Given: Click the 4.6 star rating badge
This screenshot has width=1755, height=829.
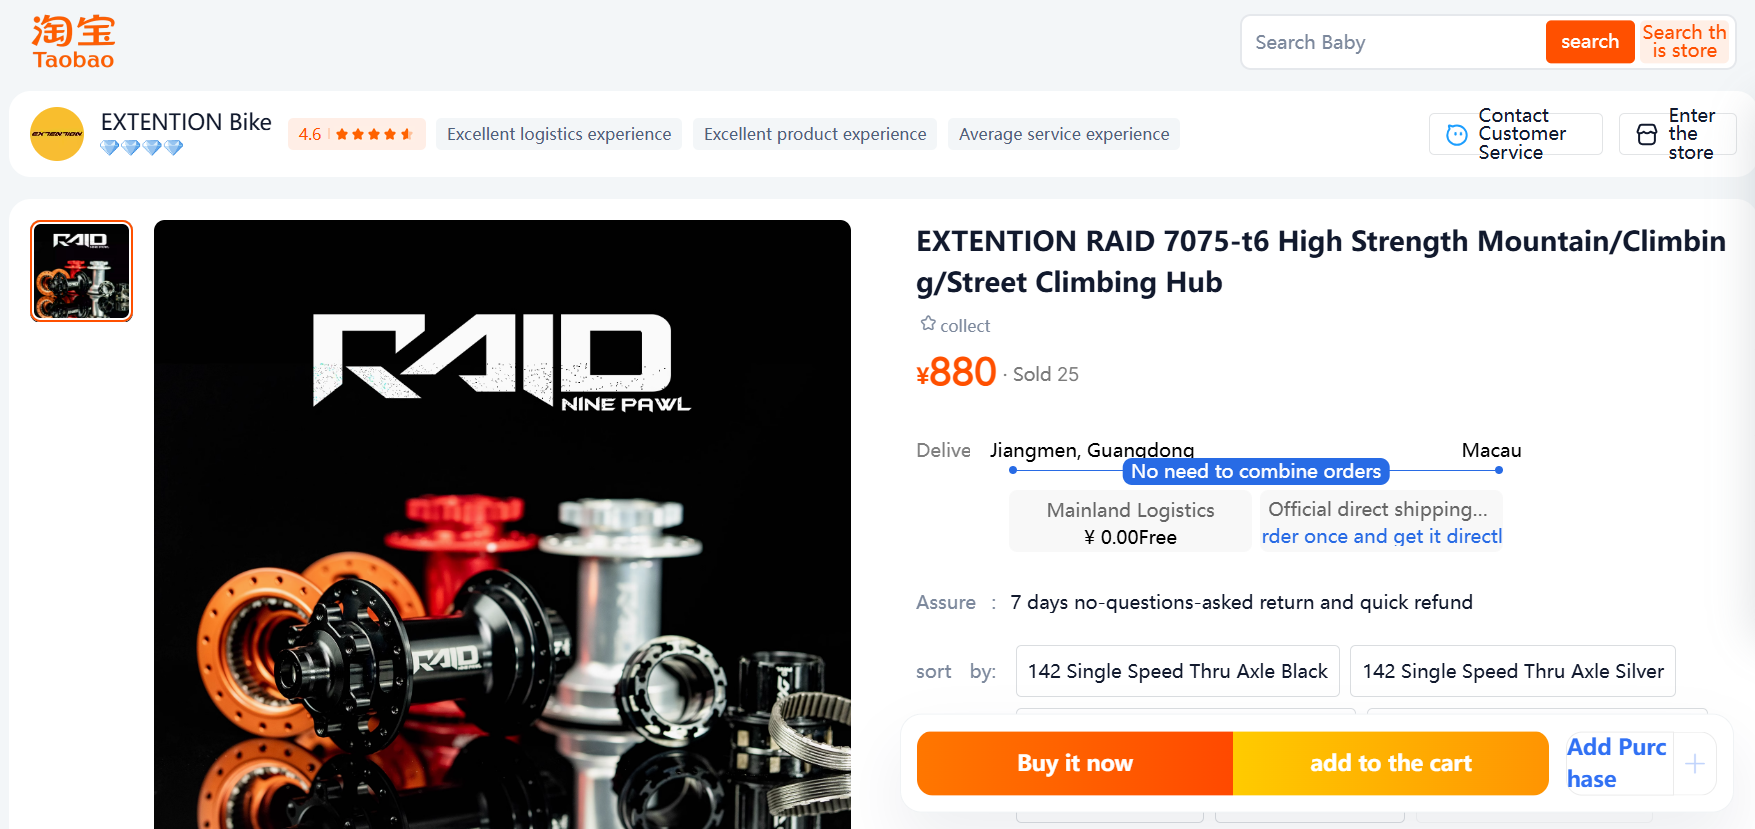Looking at the screenshot, I should tap(357, 134).
